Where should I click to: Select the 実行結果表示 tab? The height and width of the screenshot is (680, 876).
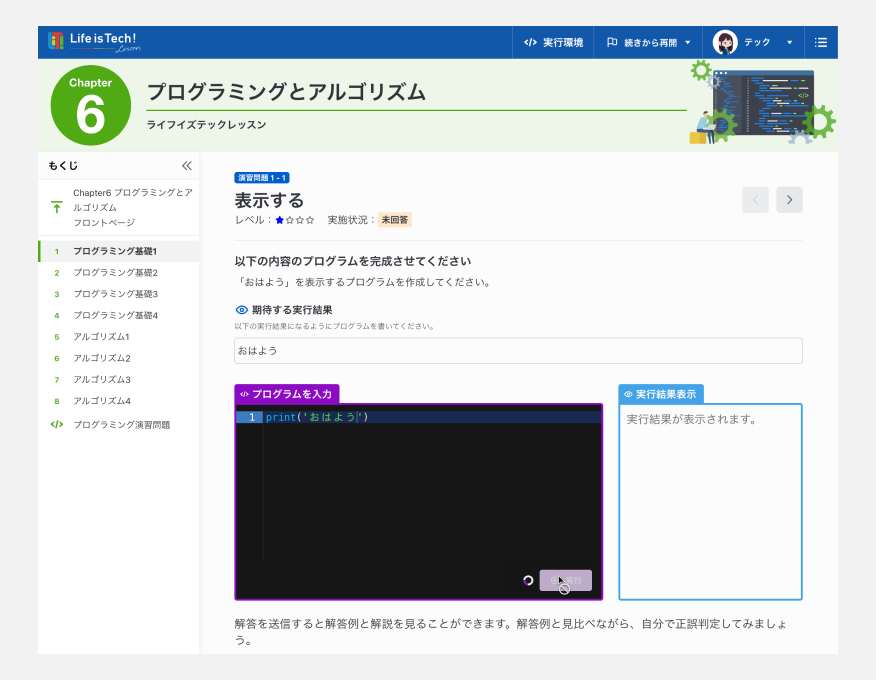pyautogui.click(x=661, y=394)
